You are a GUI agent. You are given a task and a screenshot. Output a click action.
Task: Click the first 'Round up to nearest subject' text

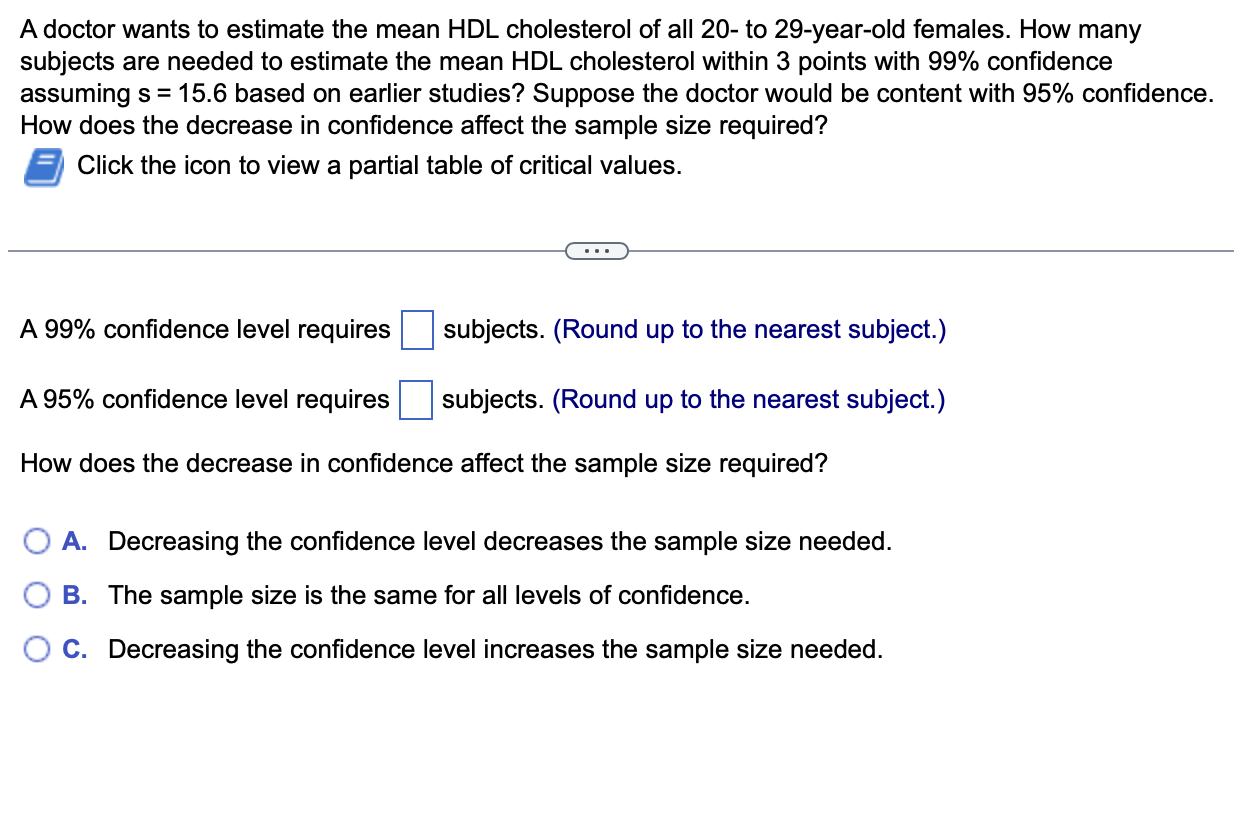coord(749,329)
